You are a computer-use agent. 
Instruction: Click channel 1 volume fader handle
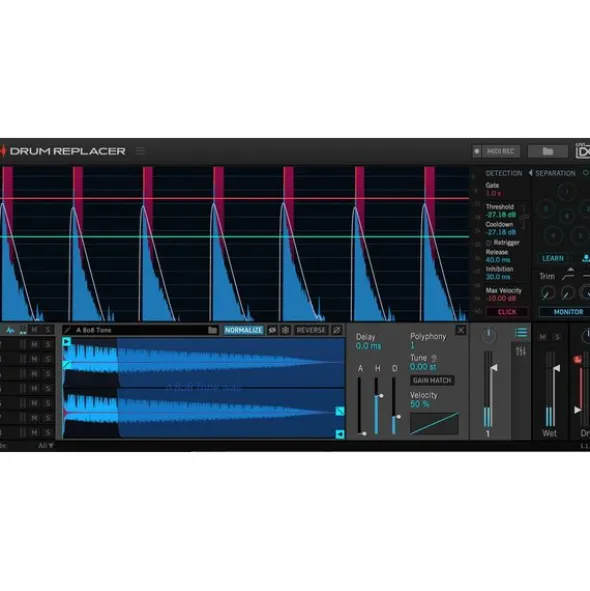point(494,367)
